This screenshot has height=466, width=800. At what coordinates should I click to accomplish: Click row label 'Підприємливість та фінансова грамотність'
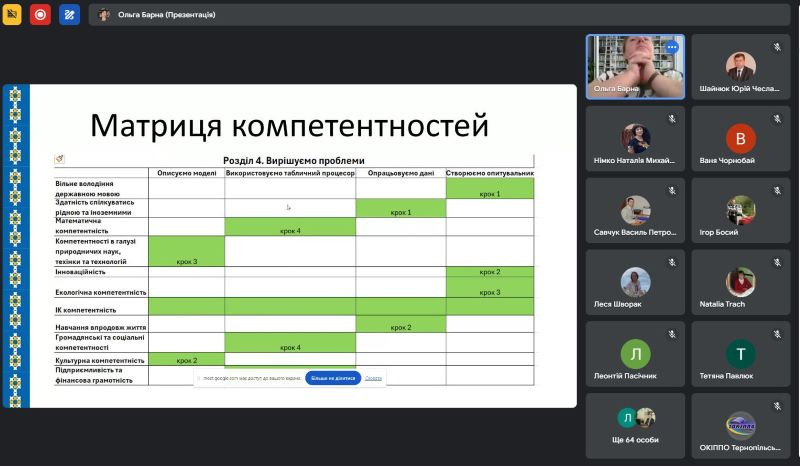coord(94,375)
